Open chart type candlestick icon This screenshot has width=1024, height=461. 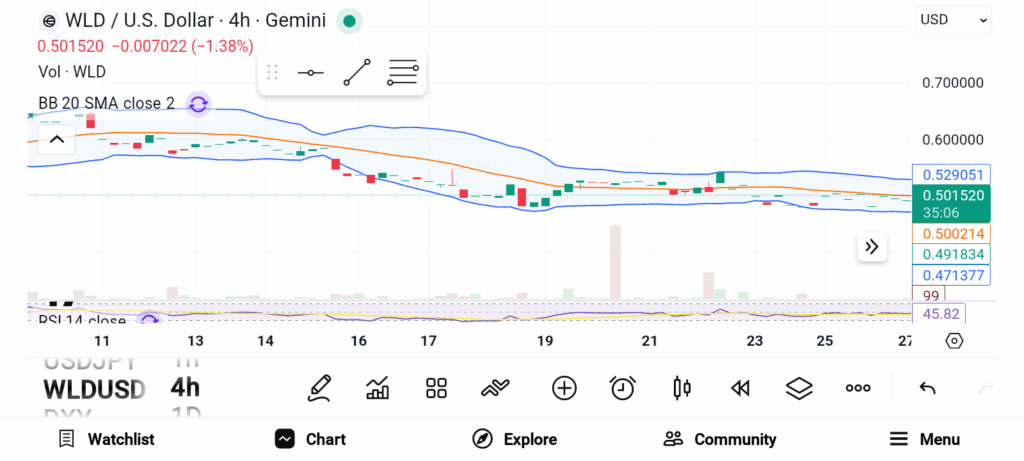click(683, 388)
